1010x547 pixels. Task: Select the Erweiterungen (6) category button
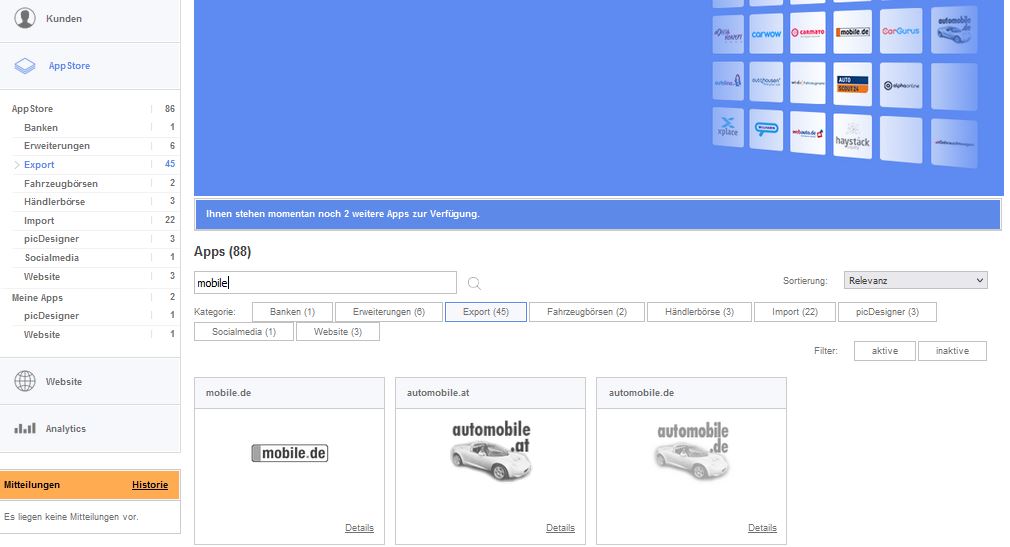coord(388,312)
